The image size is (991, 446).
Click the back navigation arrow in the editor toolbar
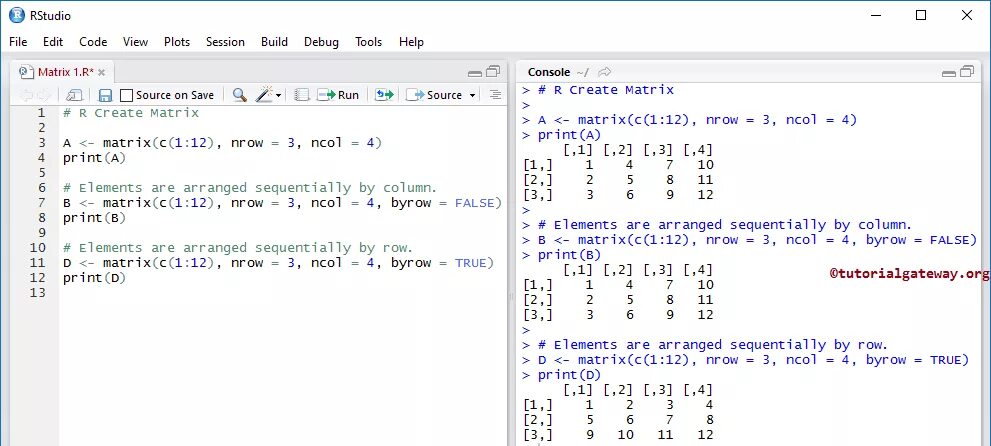pyautogui.click(x=26, y=95)
